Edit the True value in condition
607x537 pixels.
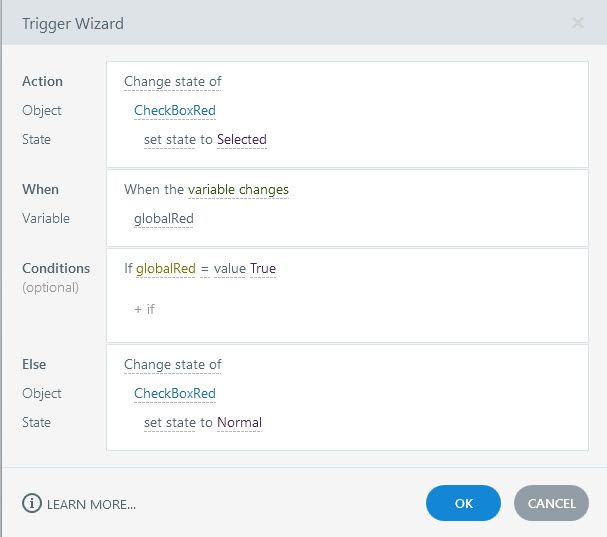pyautogui.click(x=263, y=268)
